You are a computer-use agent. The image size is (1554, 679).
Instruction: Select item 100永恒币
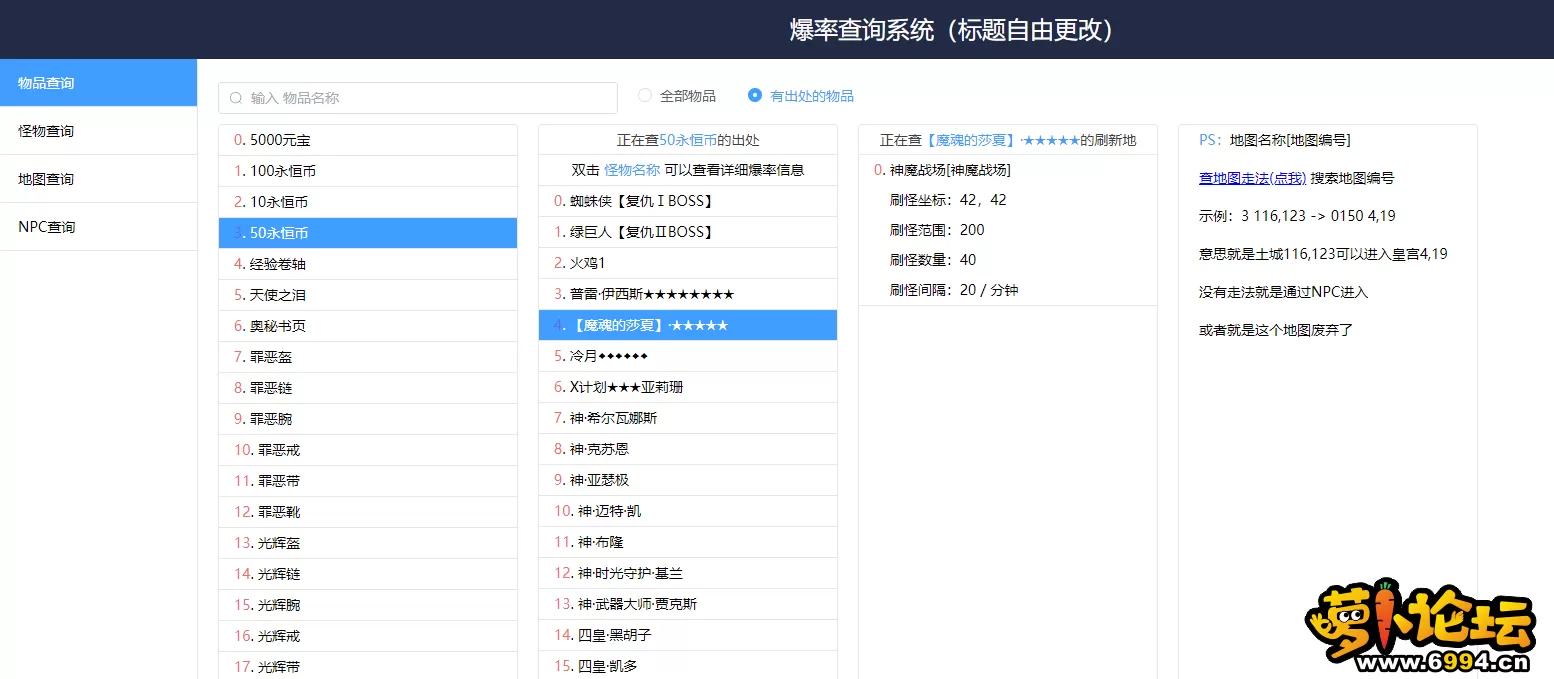[368, 171]
